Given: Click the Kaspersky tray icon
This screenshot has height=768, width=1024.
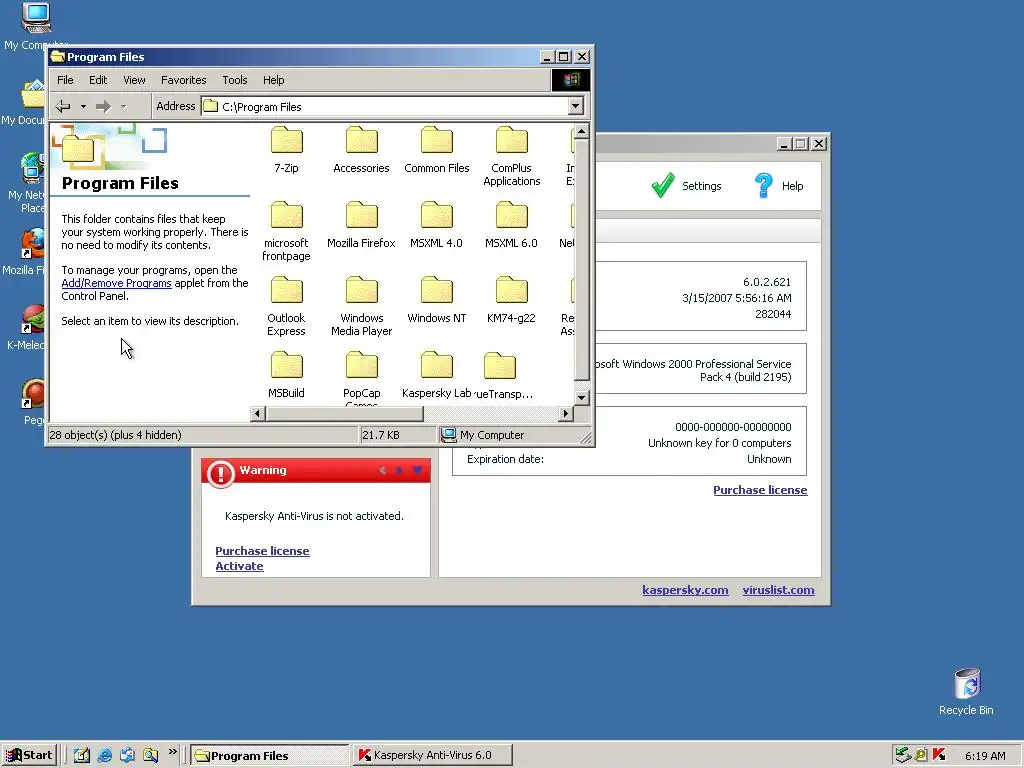Looking at the screenshot, I should click(939, 755).
